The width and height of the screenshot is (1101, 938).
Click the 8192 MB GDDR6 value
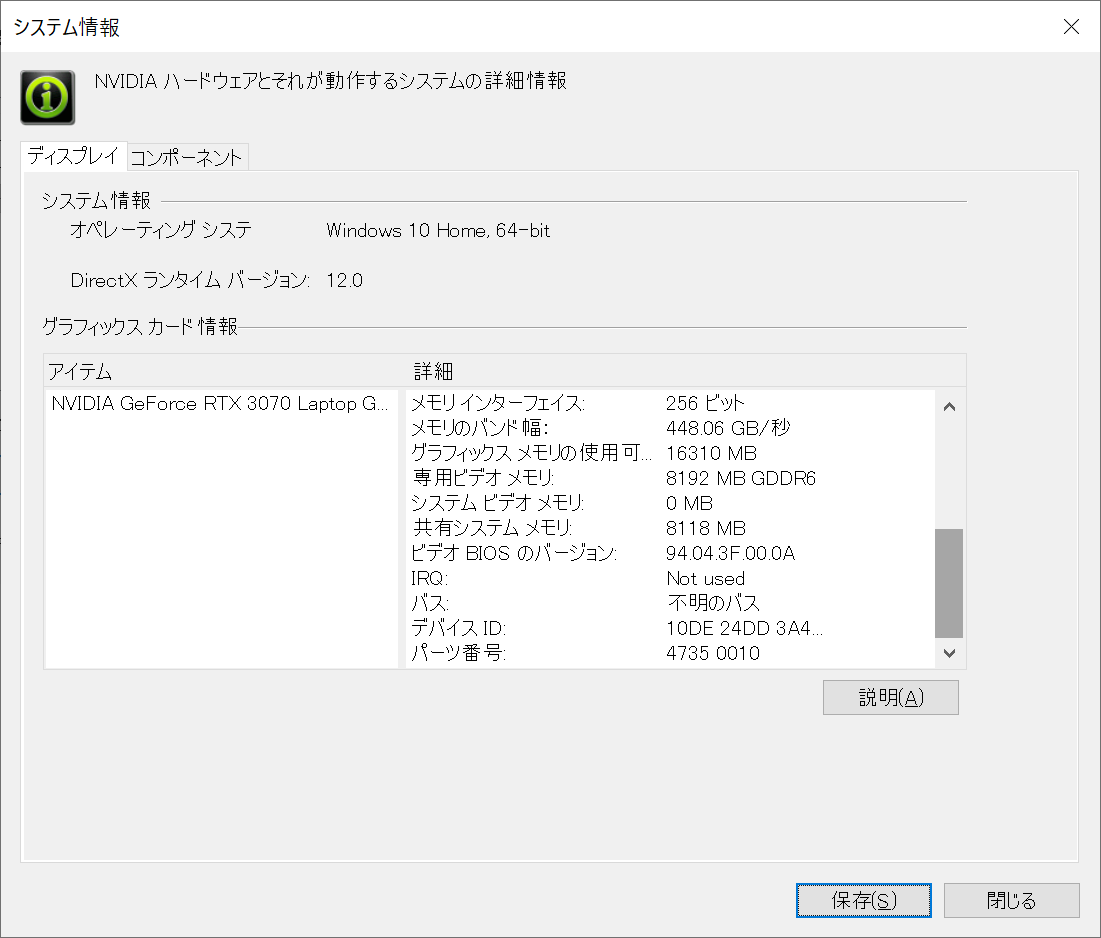click(x=740, y=478)
